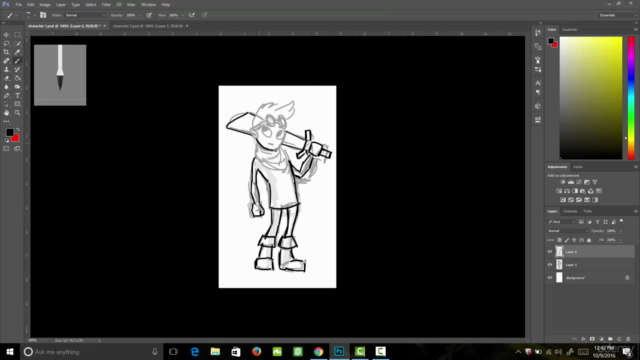Open the brush Opacity slider dropdown
The height and width of the screenshot is (360, 640).
coord(140,15)
